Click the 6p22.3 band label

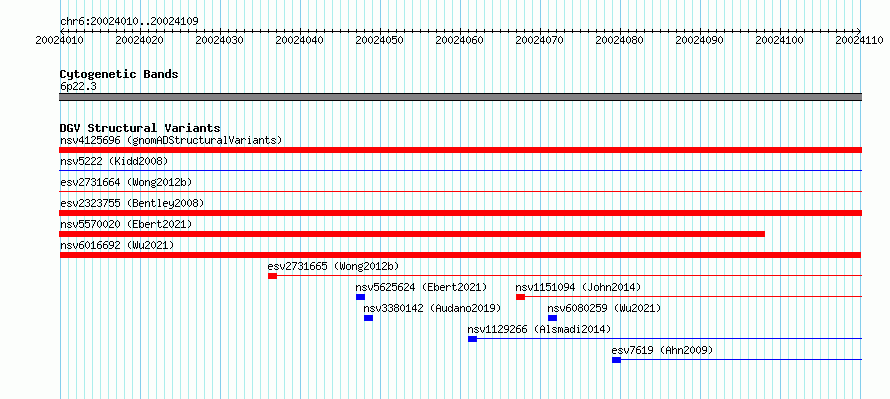point(78,86)
